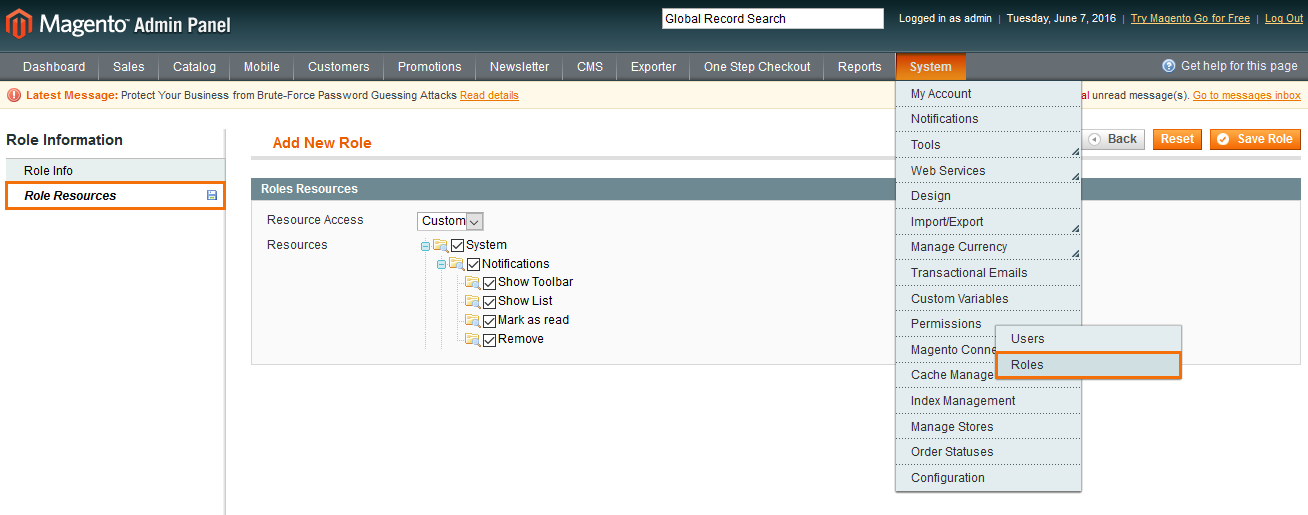Open the One Step Checkout menu
The width and height of the screenshot is (1308, 515).
757,67
